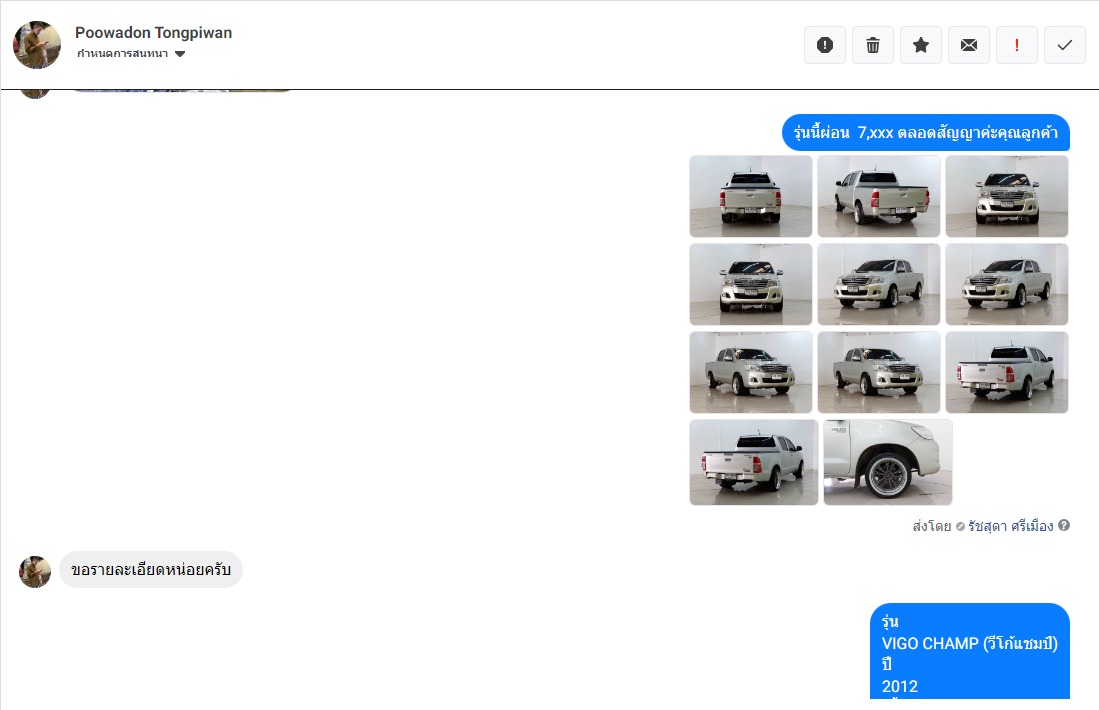This screenshot has width=1099, height=710.
Task: Open third photo, first front view of truck
Action: tap(1007, 196)
